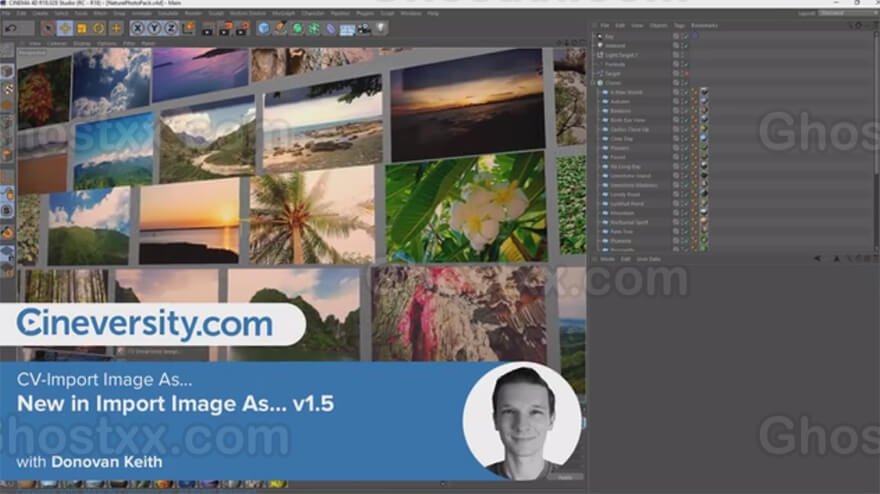
Task: Click the Viewport Solo icon in left palette
Action: tap(7, 211)
